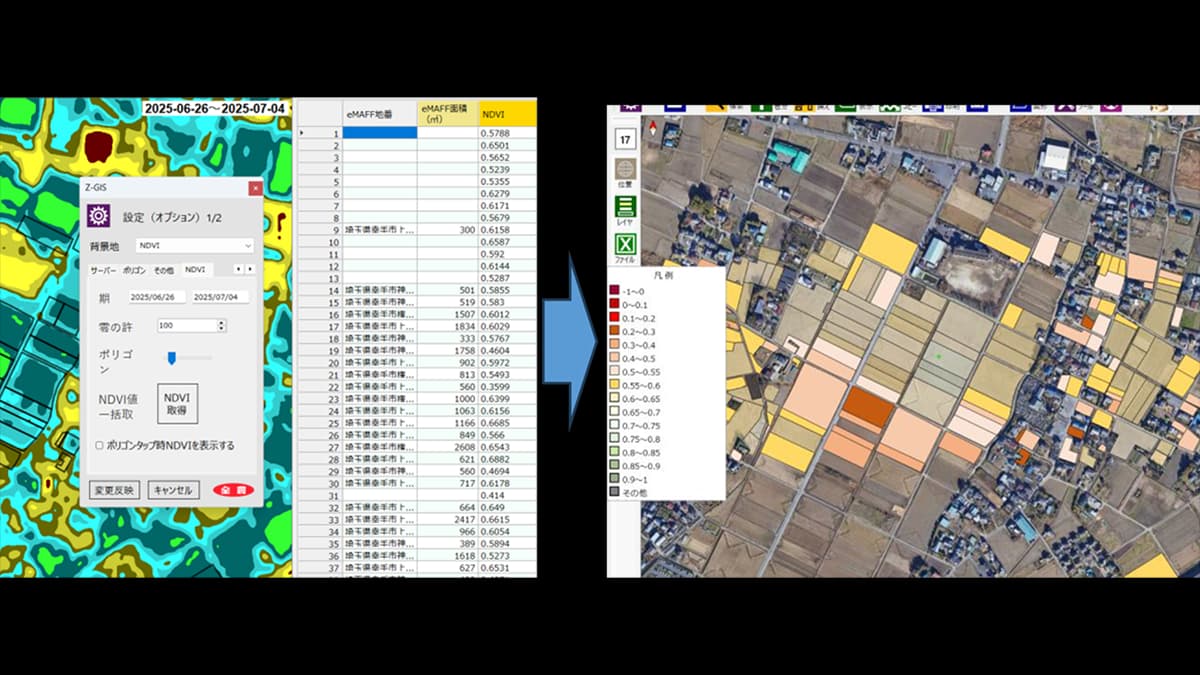
Task: Click the red oval 全画 icon
Action: pyautogui.click(x=233, y=490)
